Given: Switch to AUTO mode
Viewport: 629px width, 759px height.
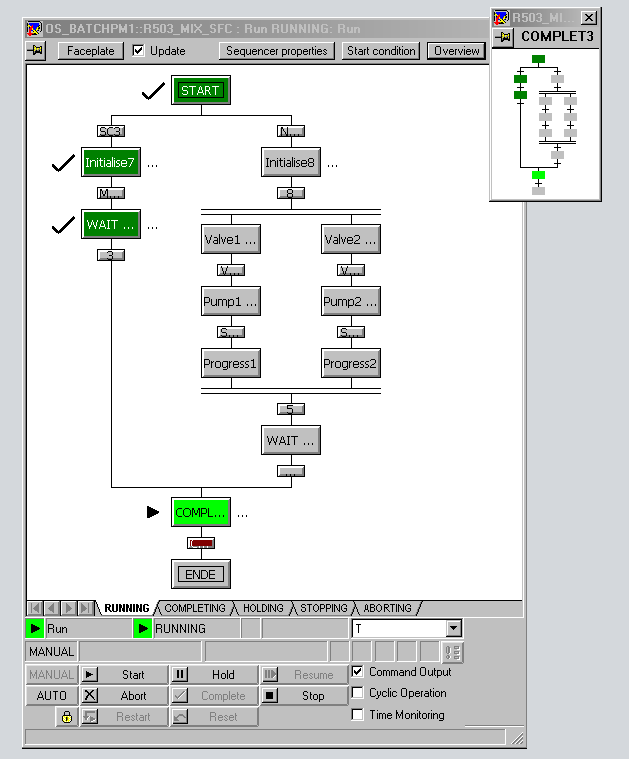Looking at the screenshot, I should point(51,696).
